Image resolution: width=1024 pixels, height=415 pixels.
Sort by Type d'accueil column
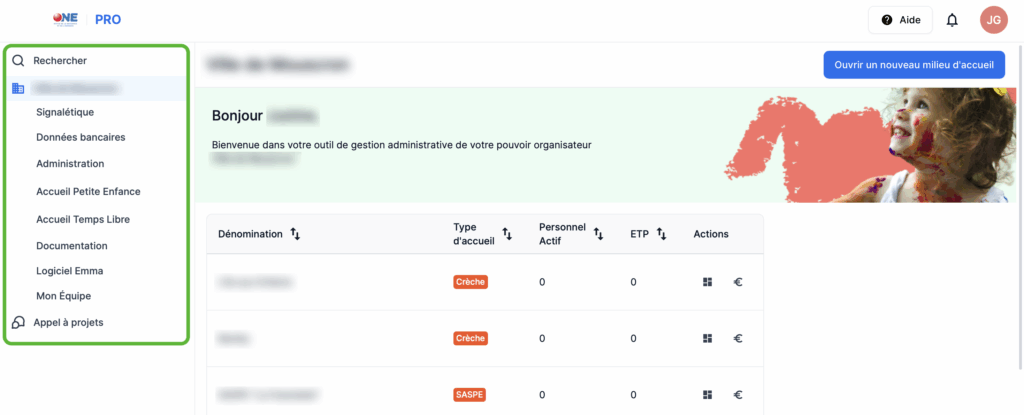(507, 234)
